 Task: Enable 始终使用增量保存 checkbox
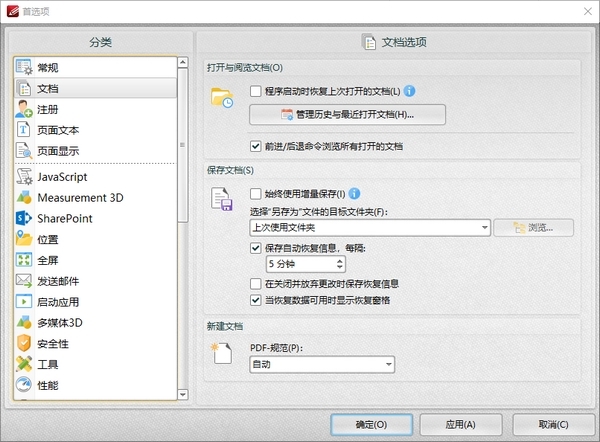coord(255,194)
